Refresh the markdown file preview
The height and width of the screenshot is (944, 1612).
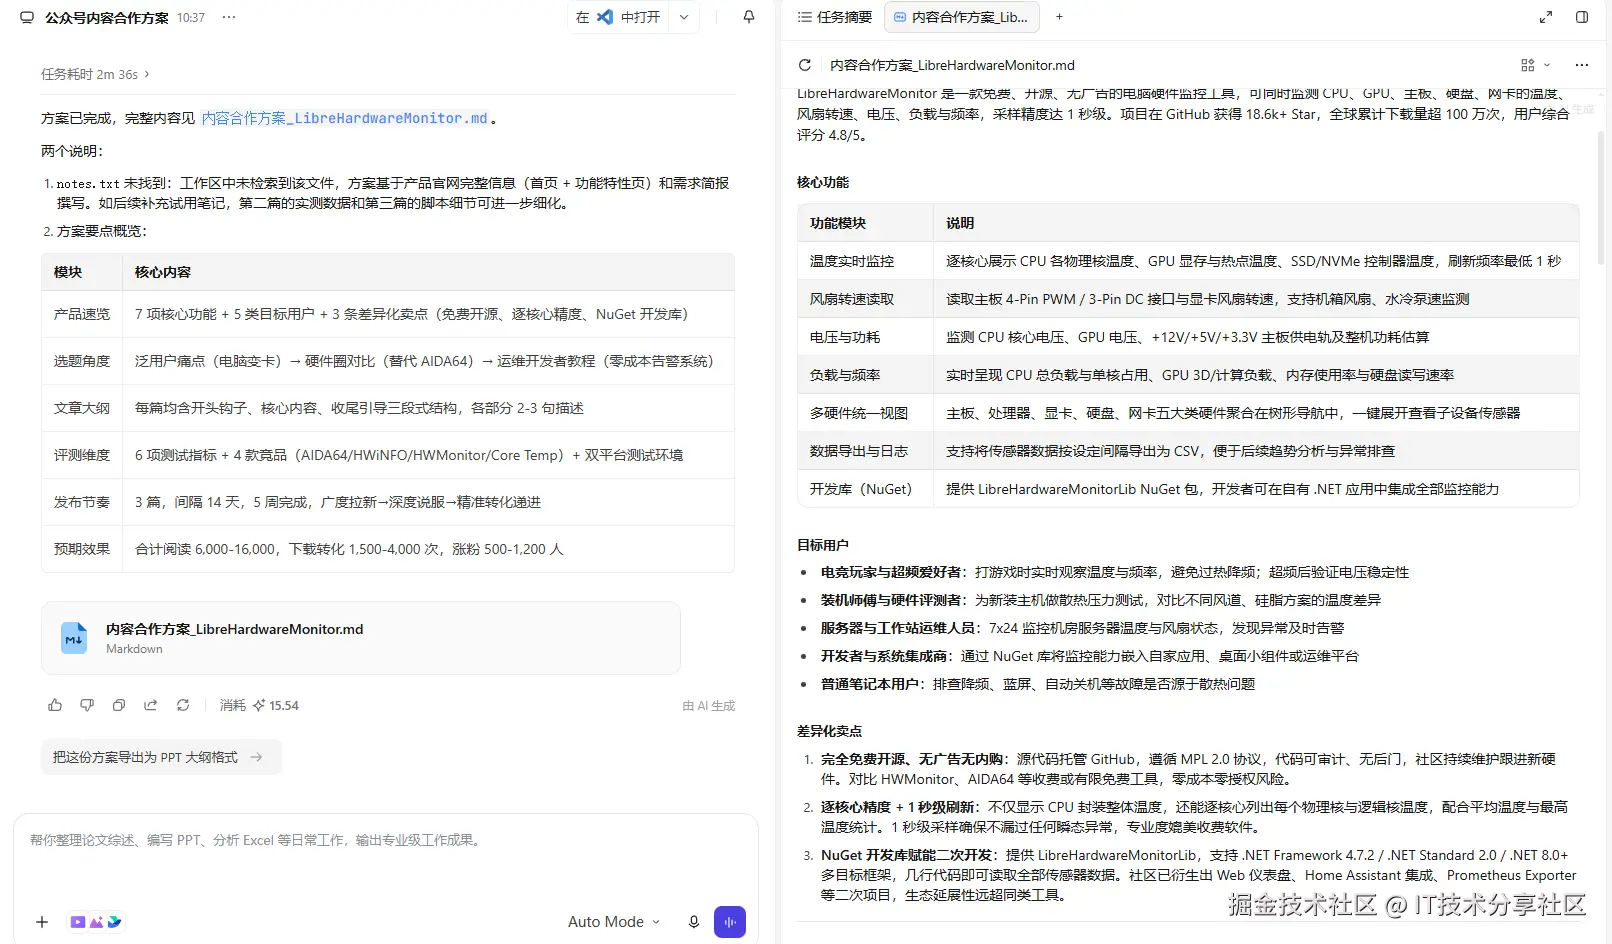(x=805, y=65)
